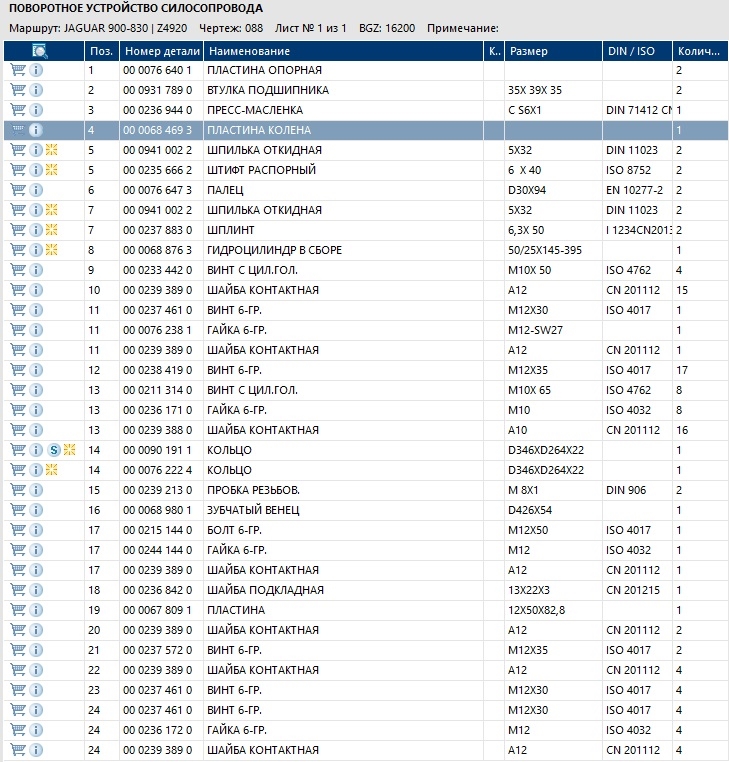729x762 pixels.
Task: Click the star icon beside ШТИФТ РАСПОРНЫЙ
Action: pyautogui.click(x=53, y=170)
